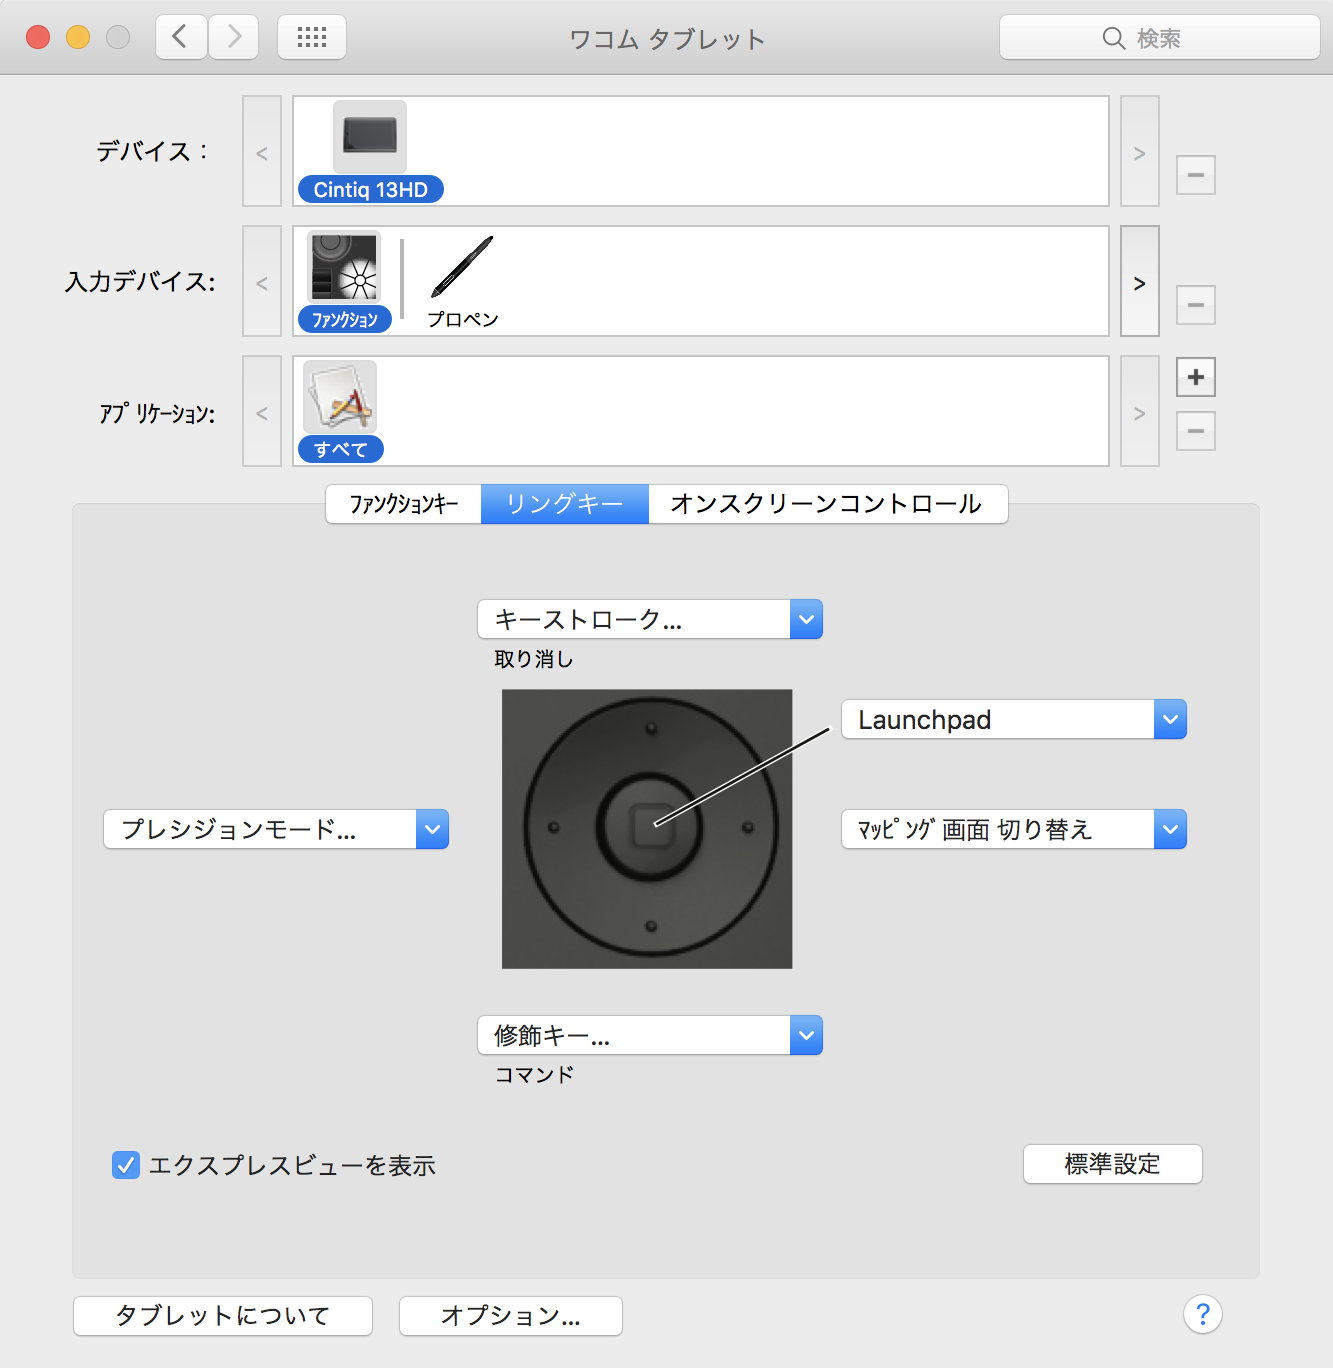Open the 修飾キー dropdown at bottom

(650, 1035)
